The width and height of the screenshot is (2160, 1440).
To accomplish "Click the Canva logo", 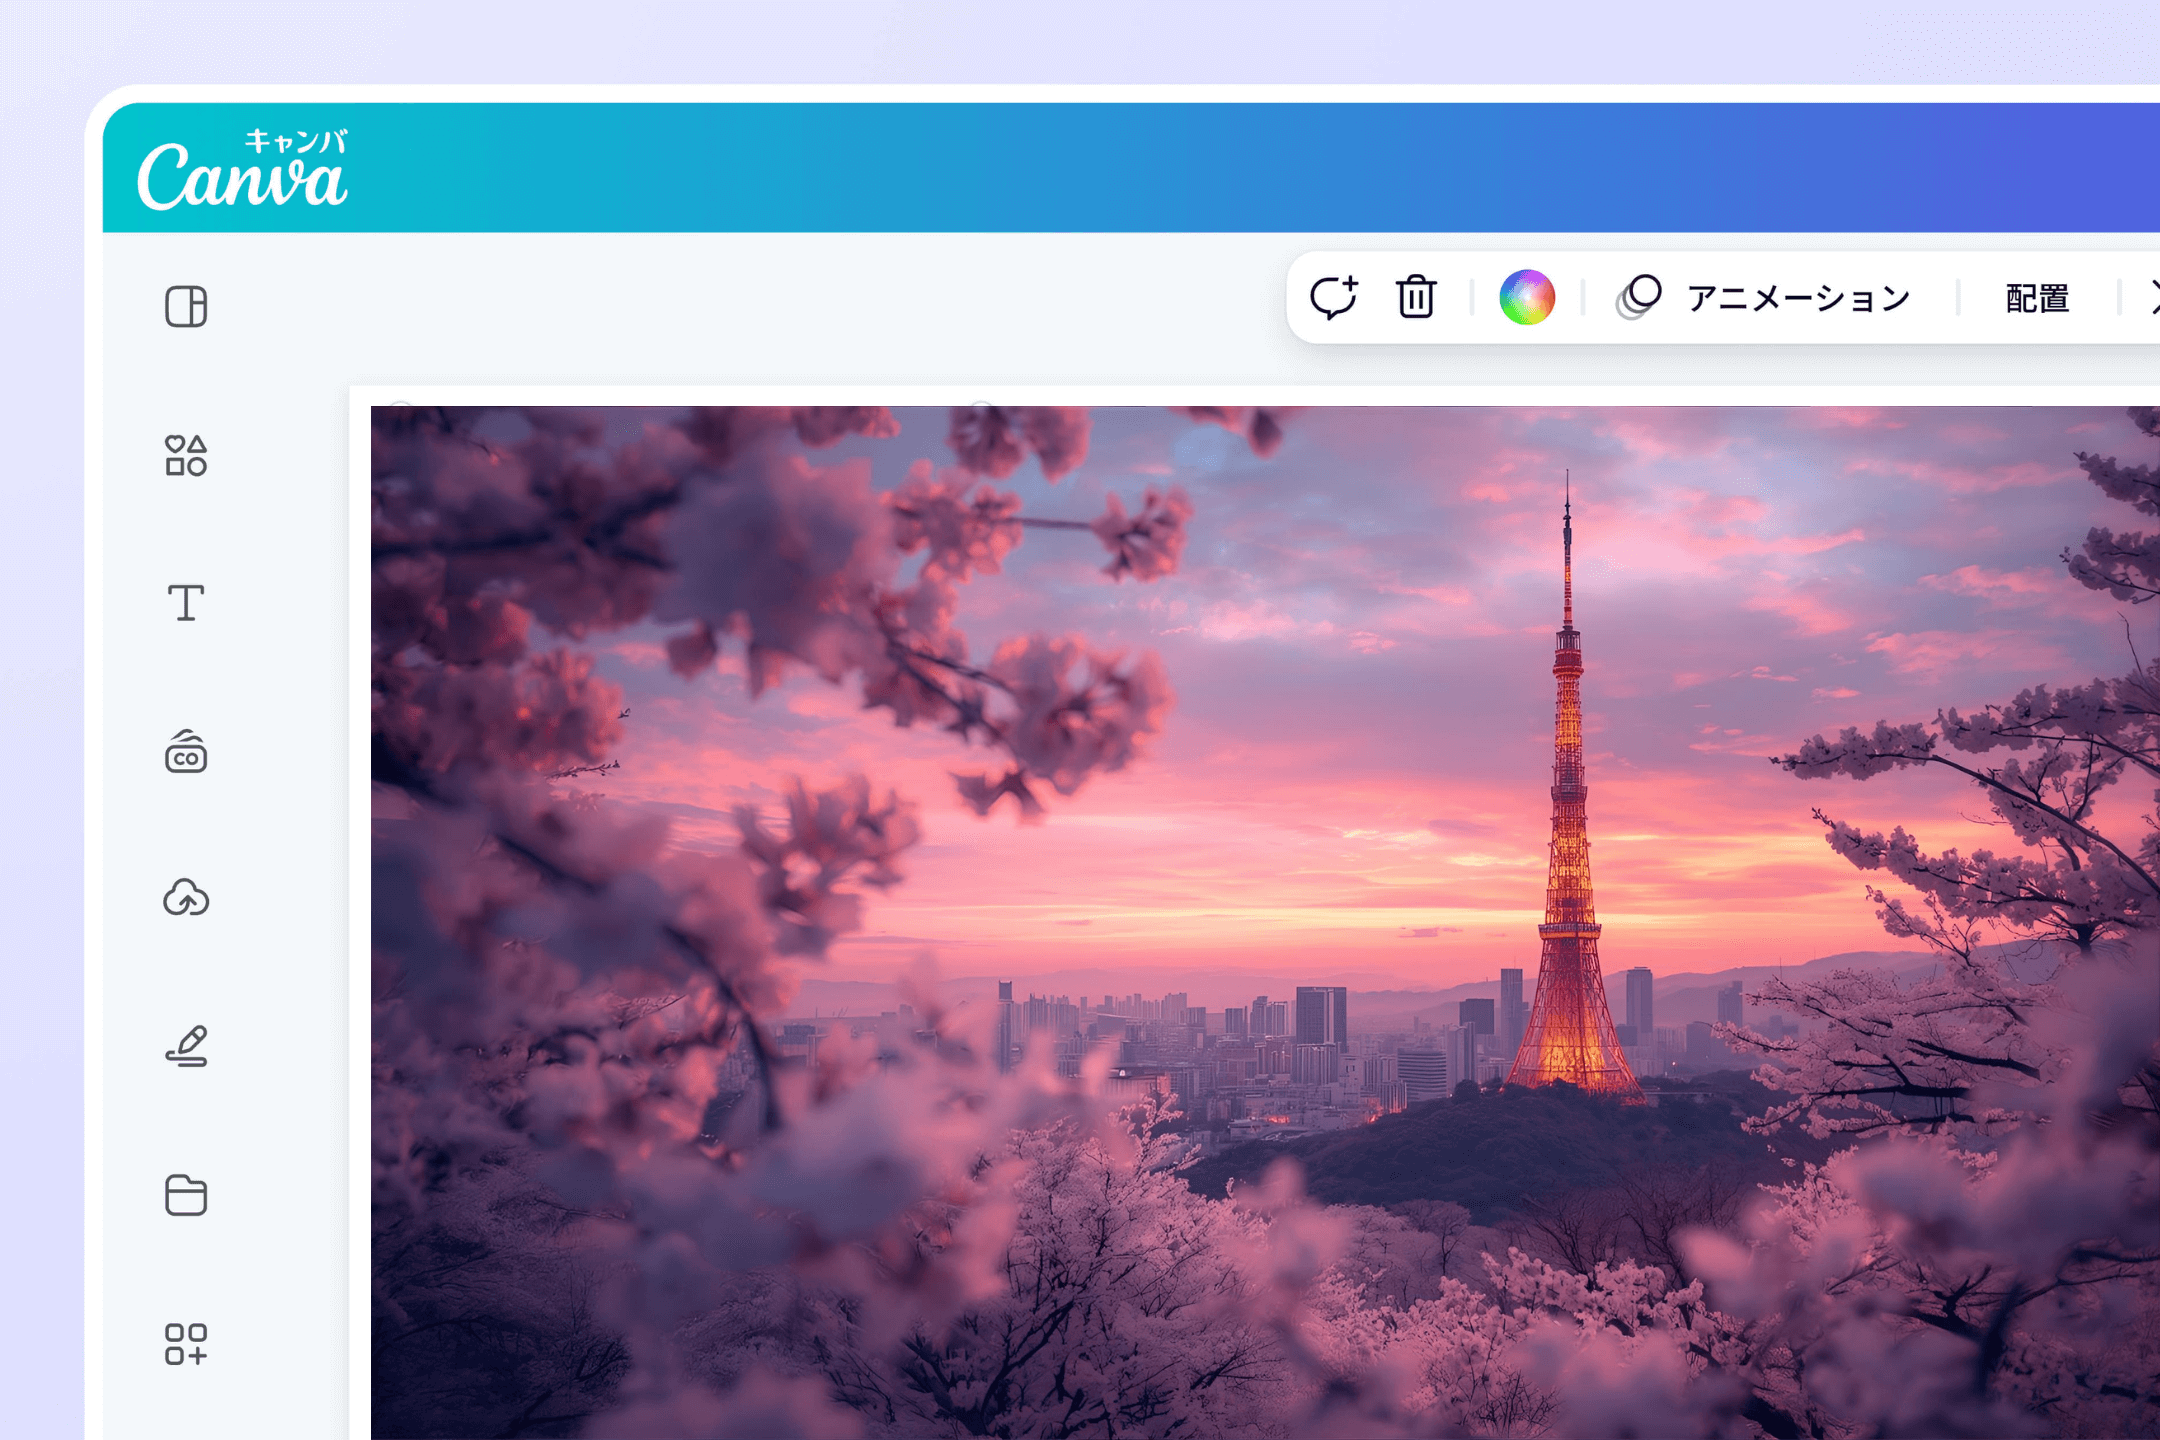I will 241,178.
